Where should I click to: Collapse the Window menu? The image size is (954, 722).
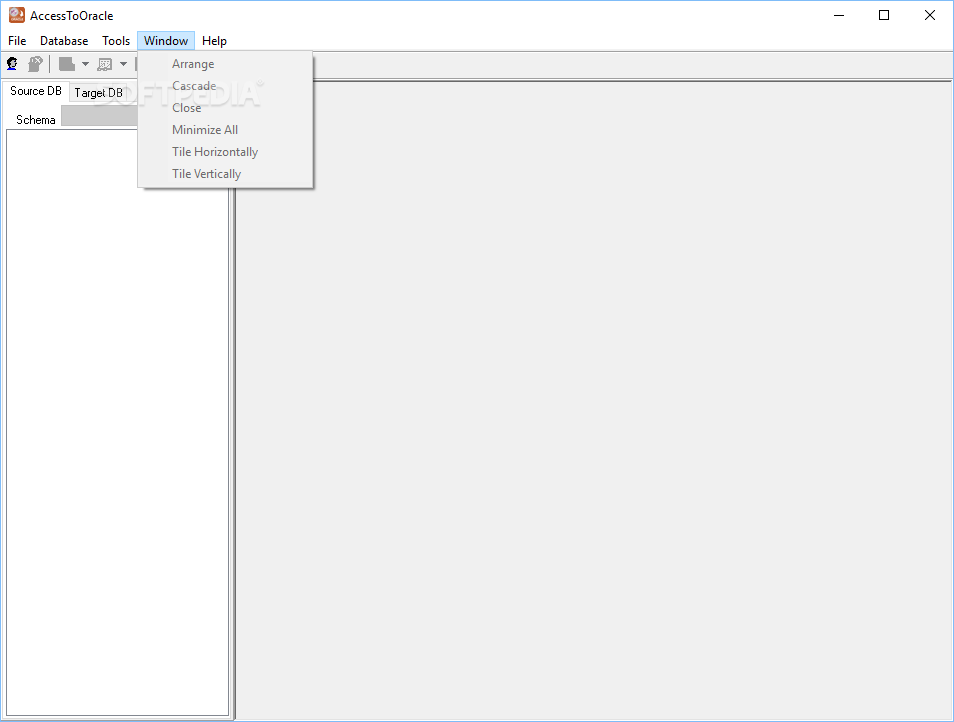(x=166, y=41)
